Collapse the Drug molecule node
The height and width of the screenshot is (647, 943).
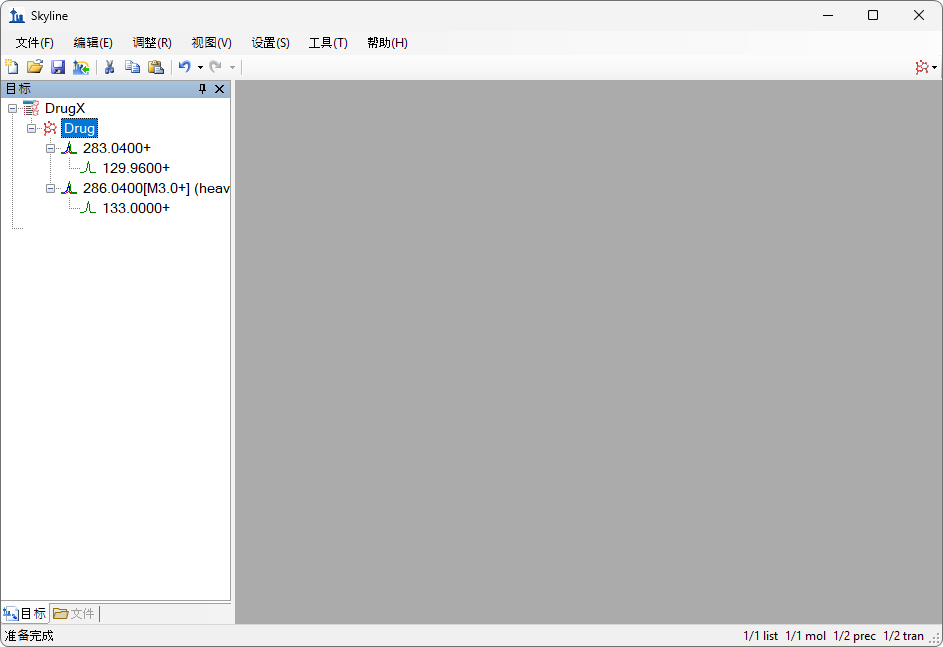[x=31, y=128]
